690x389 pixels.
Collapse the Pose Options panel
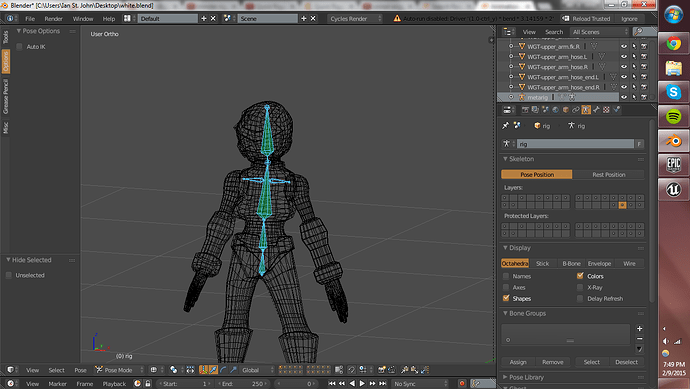(x=18, y=31)
